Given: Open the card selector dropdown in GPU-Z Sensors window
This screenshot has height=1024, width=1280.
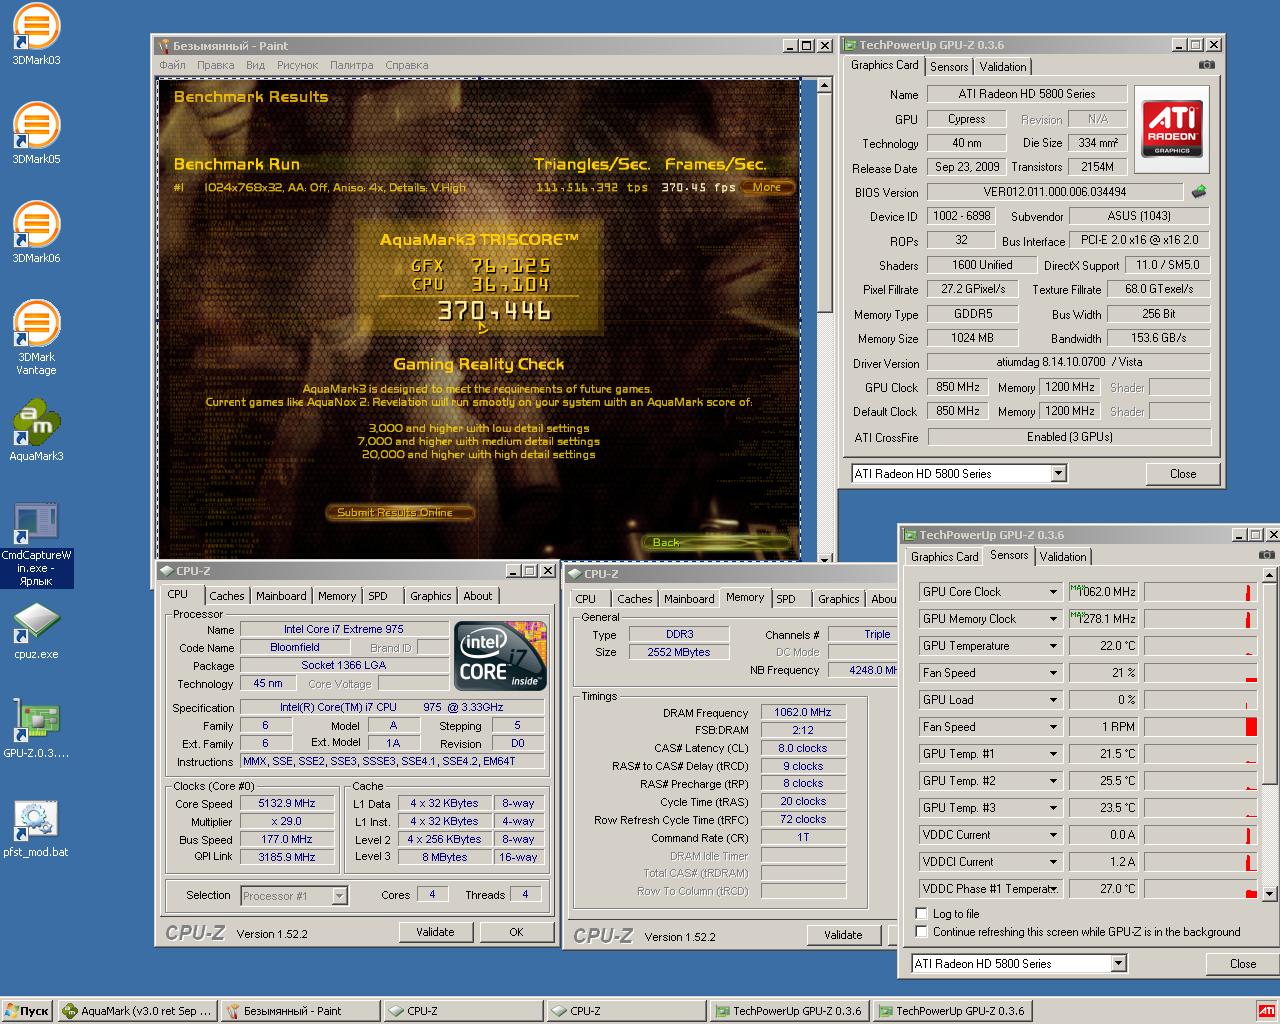Looking at the screenshot, I should click(1119, 964).
